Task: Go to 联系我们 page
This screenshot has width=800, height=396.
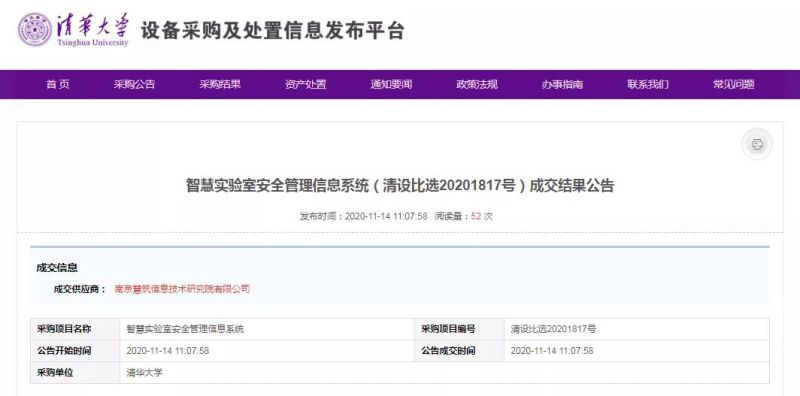Action: pos(648,85)
